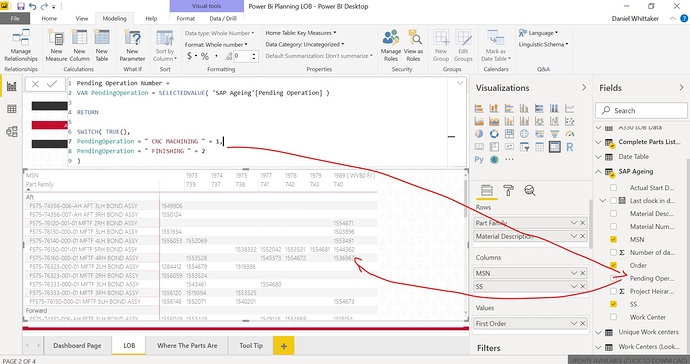Open the First Order value dropdown
The image size is (690, 364).
pyautogui.click(x=574, y=324)
